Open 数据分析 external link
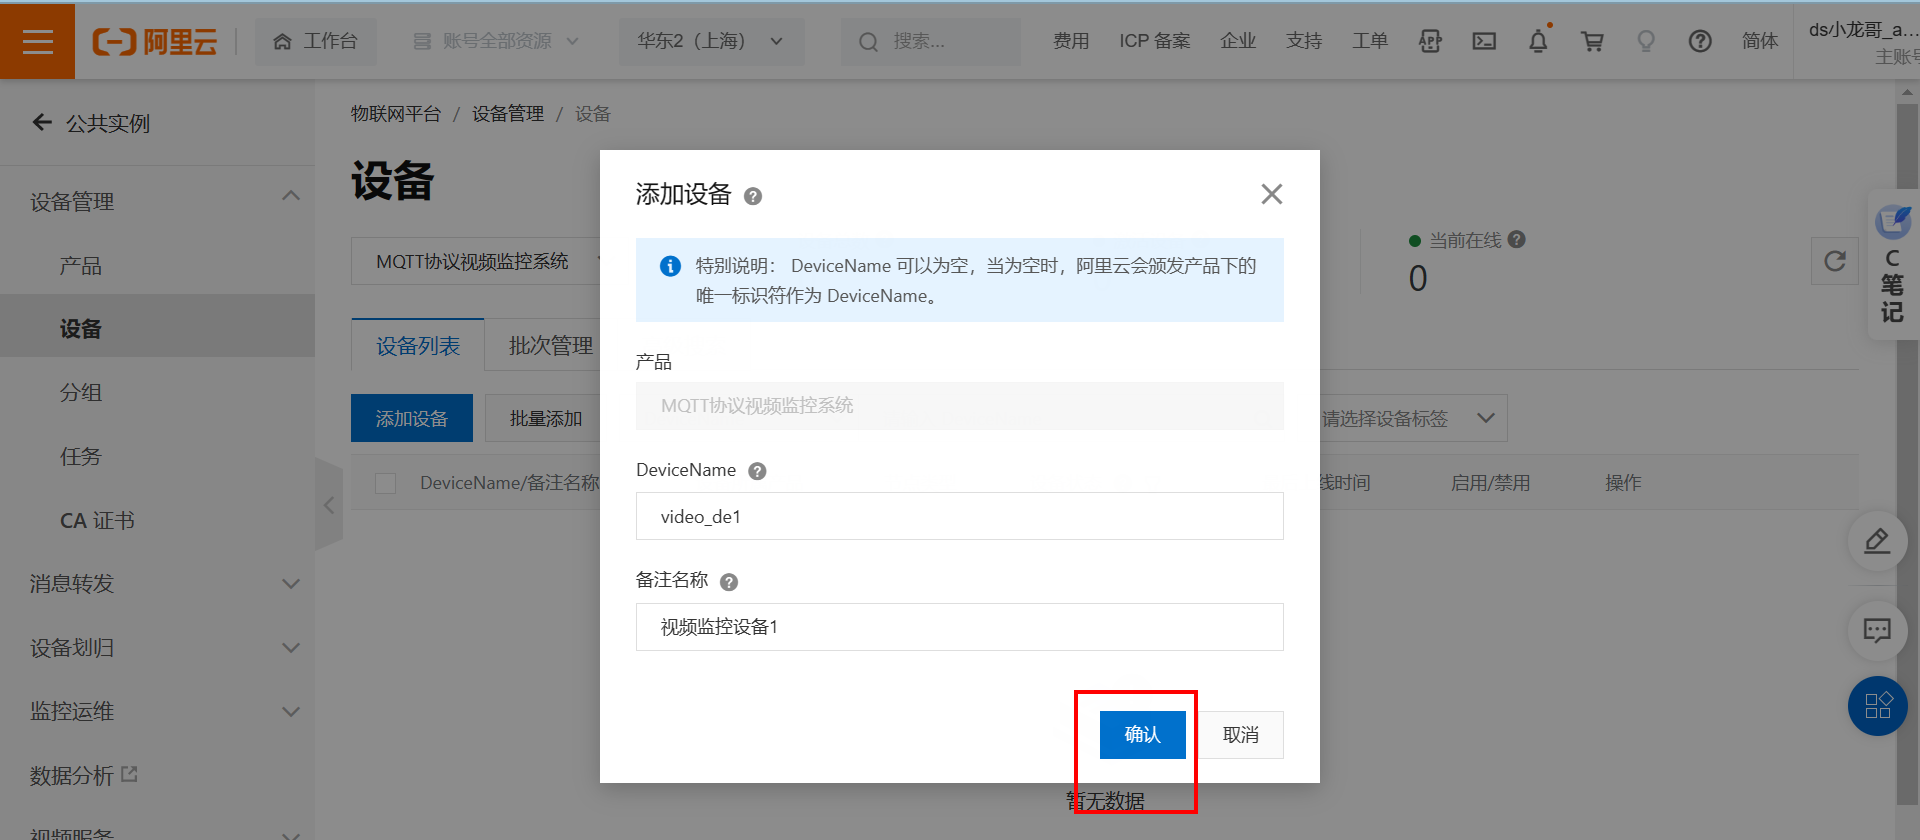This screenshot has width=1920, height=840. point(83,775)
